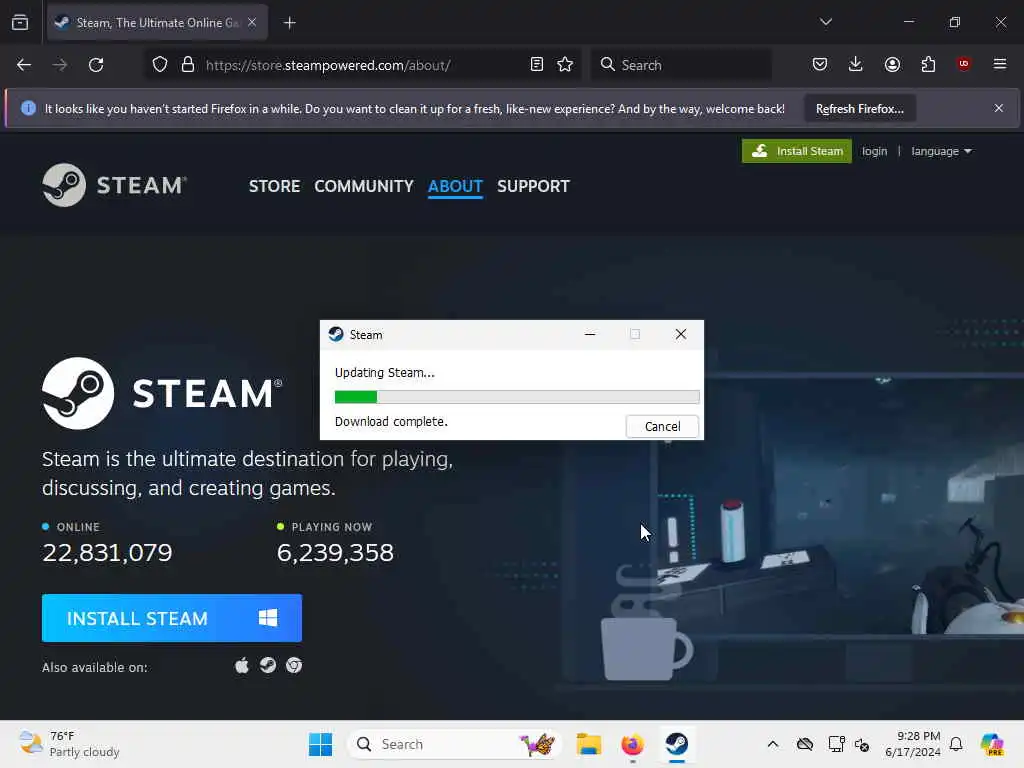Click the Steam logo in page header
This screenshot has height=768, width=1024.
pyautogui.click(x=114, y=185)
